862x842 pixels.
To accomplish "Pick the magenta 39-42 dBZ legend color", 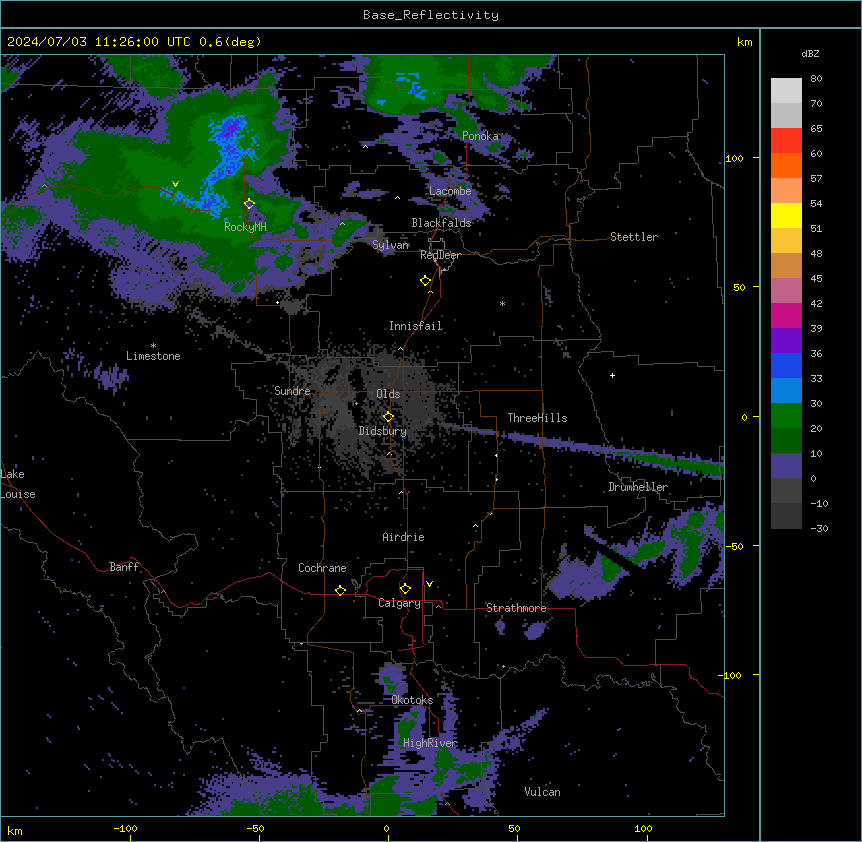I will coord(786,315).
